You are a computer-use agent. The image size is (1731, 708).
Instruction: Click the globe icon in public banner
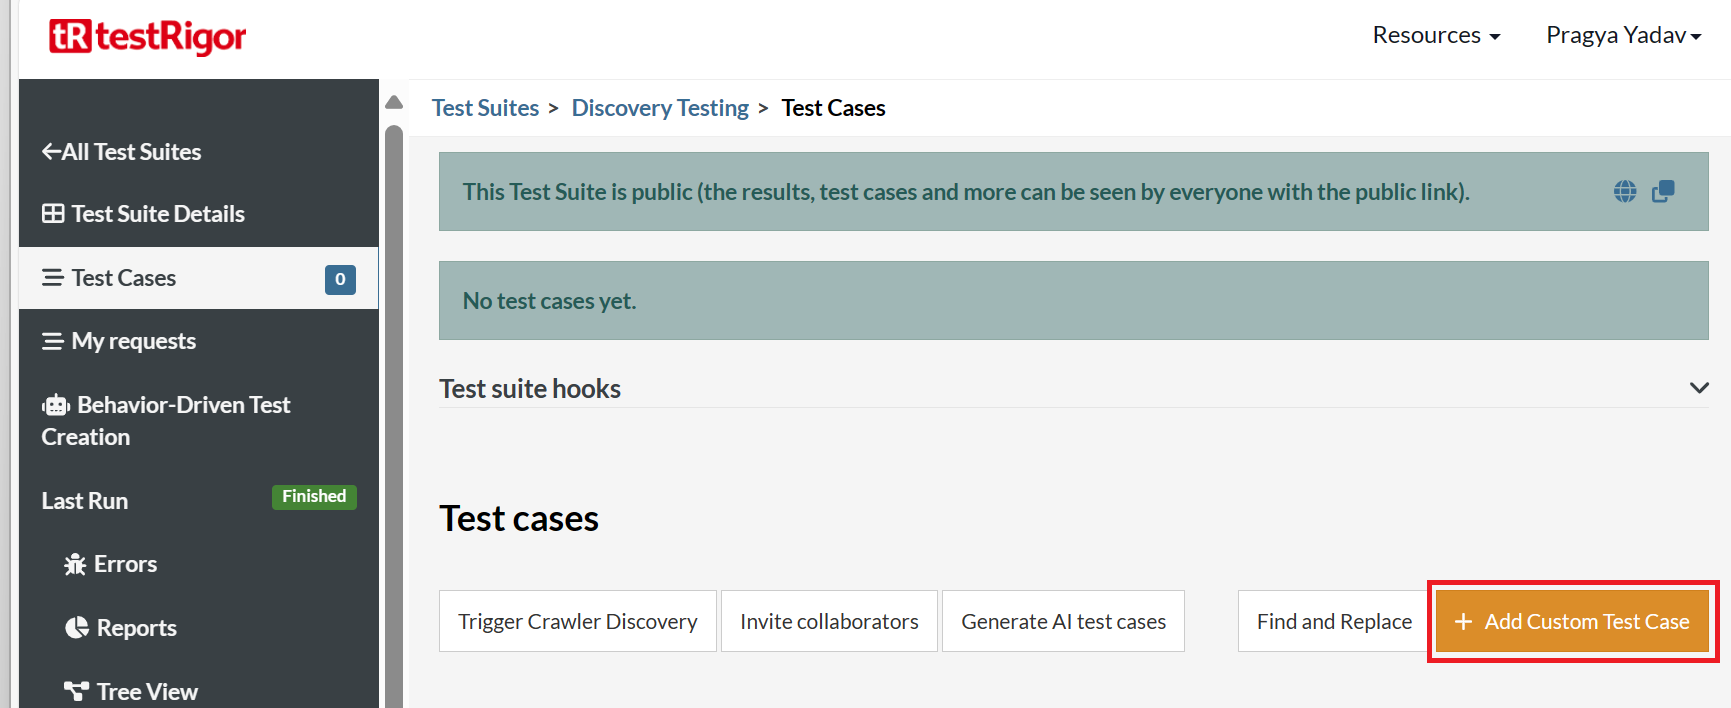(x=1625, y=191)
